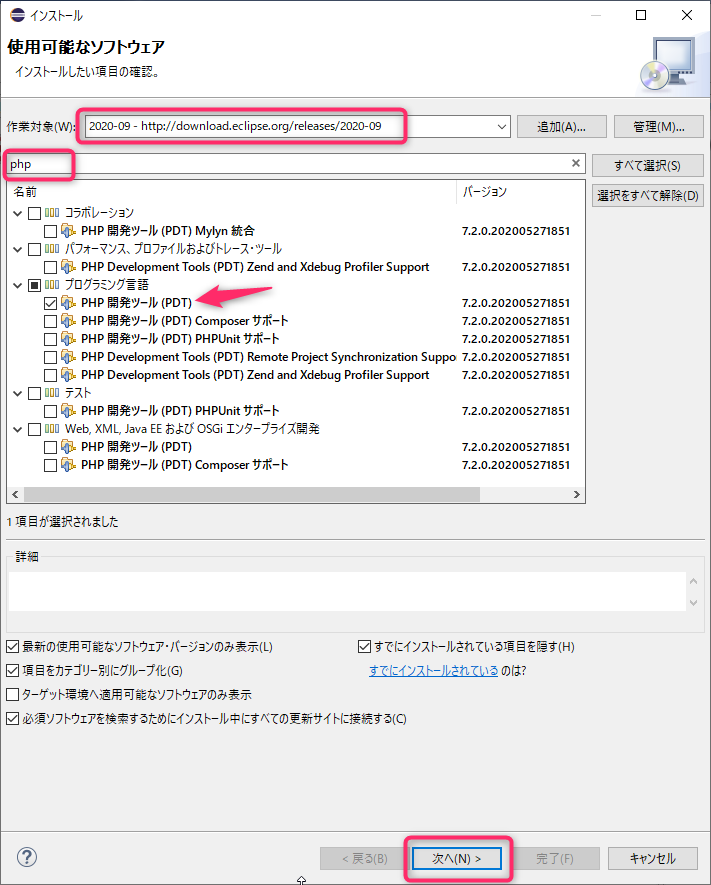Click the バージョン column header
711x885 pixels.
pos(520,192)
